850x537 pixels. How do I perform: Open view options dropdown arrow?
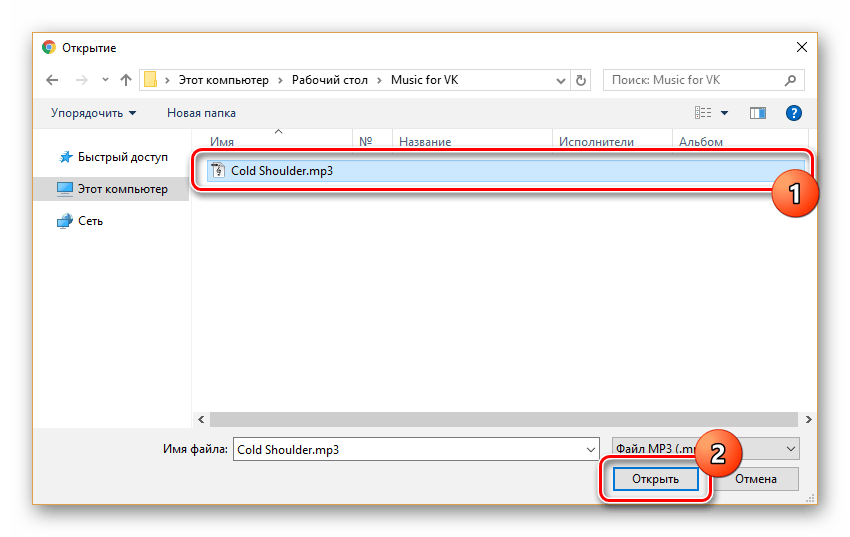(724, 113)
